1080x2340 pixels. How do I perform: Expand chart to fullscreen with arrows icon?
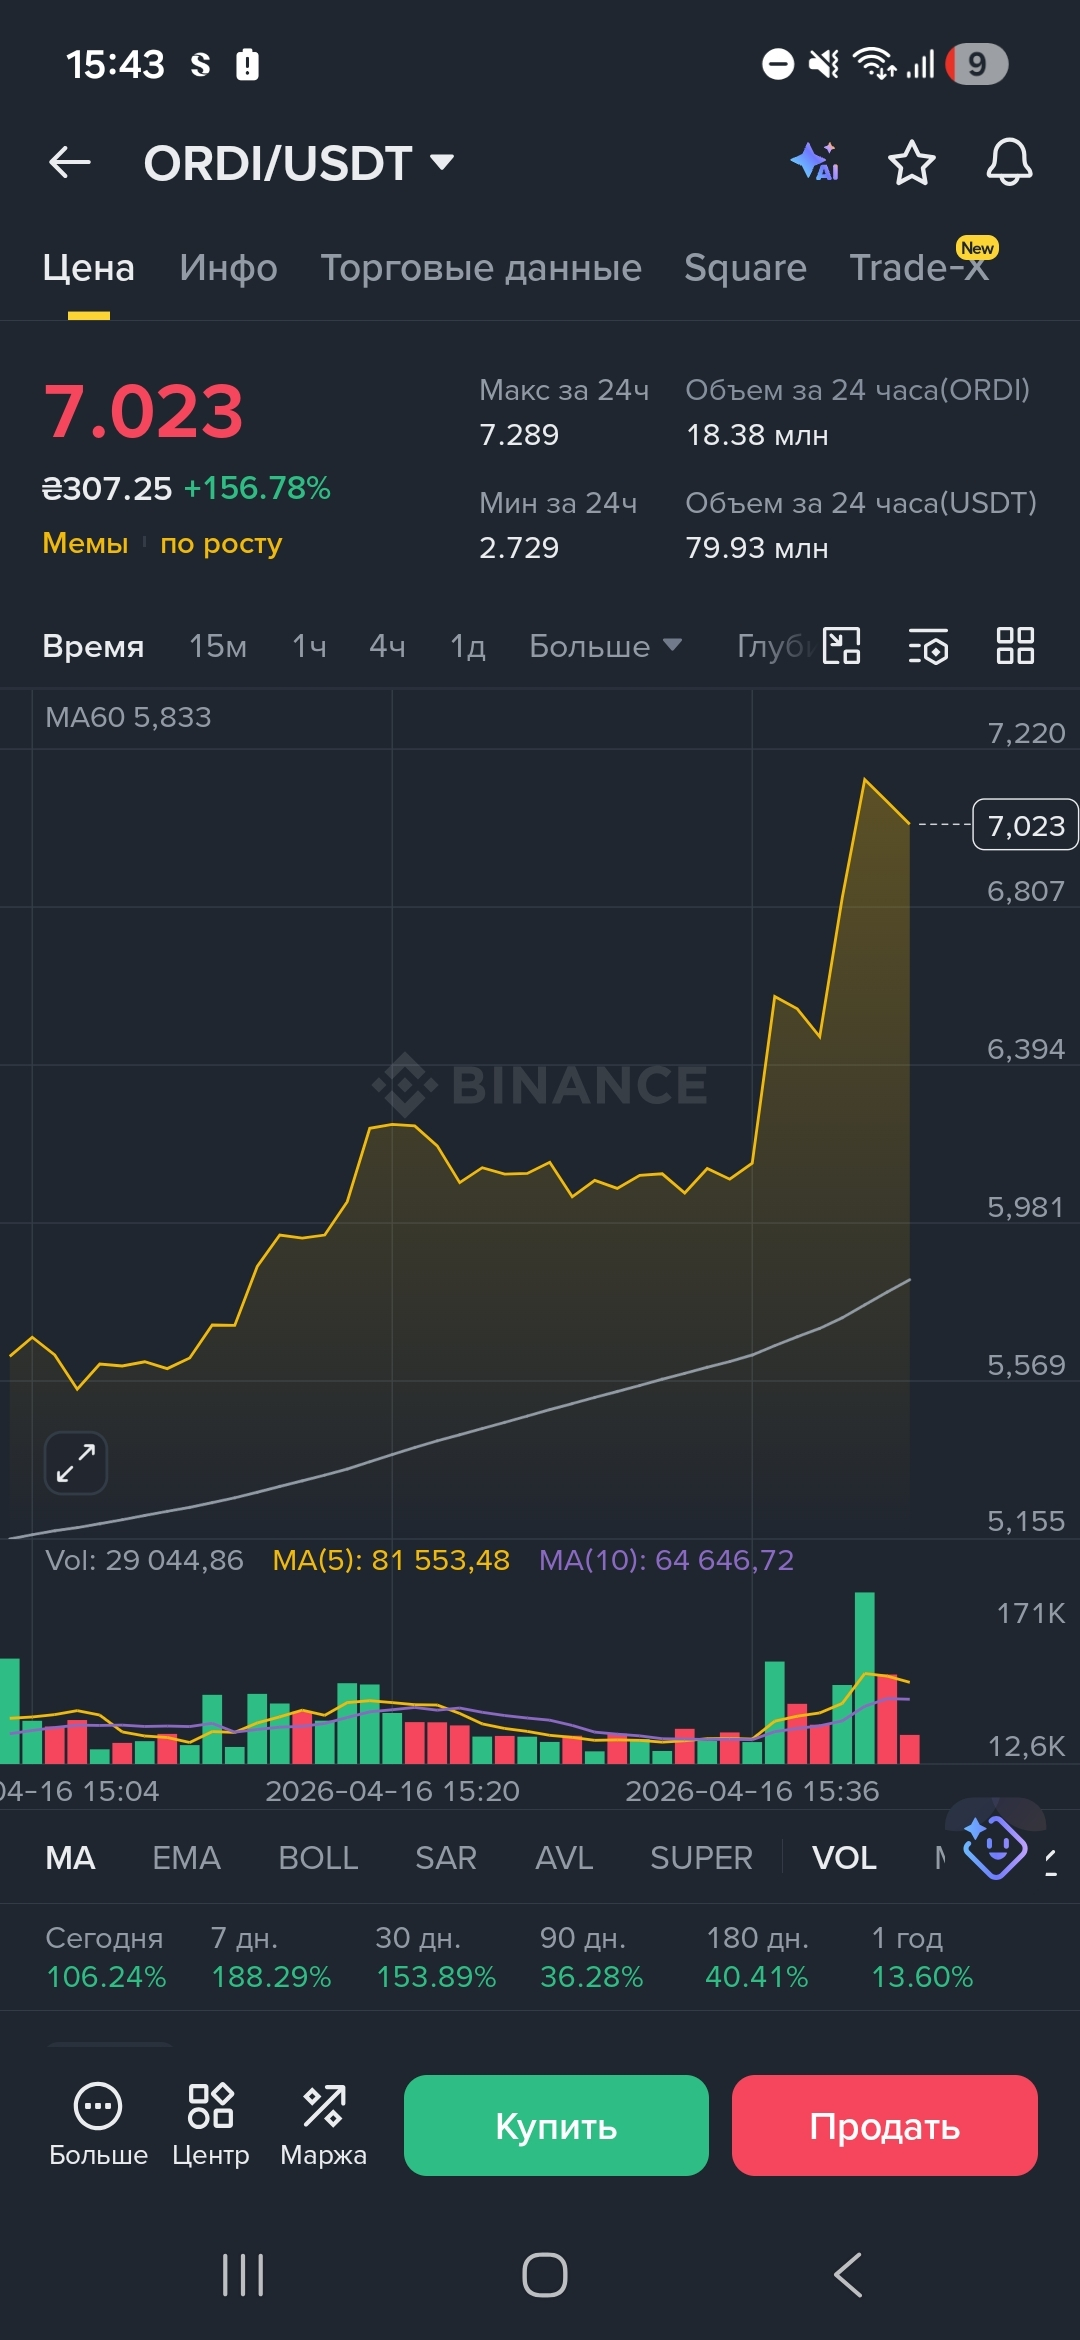coord(76,1463)
